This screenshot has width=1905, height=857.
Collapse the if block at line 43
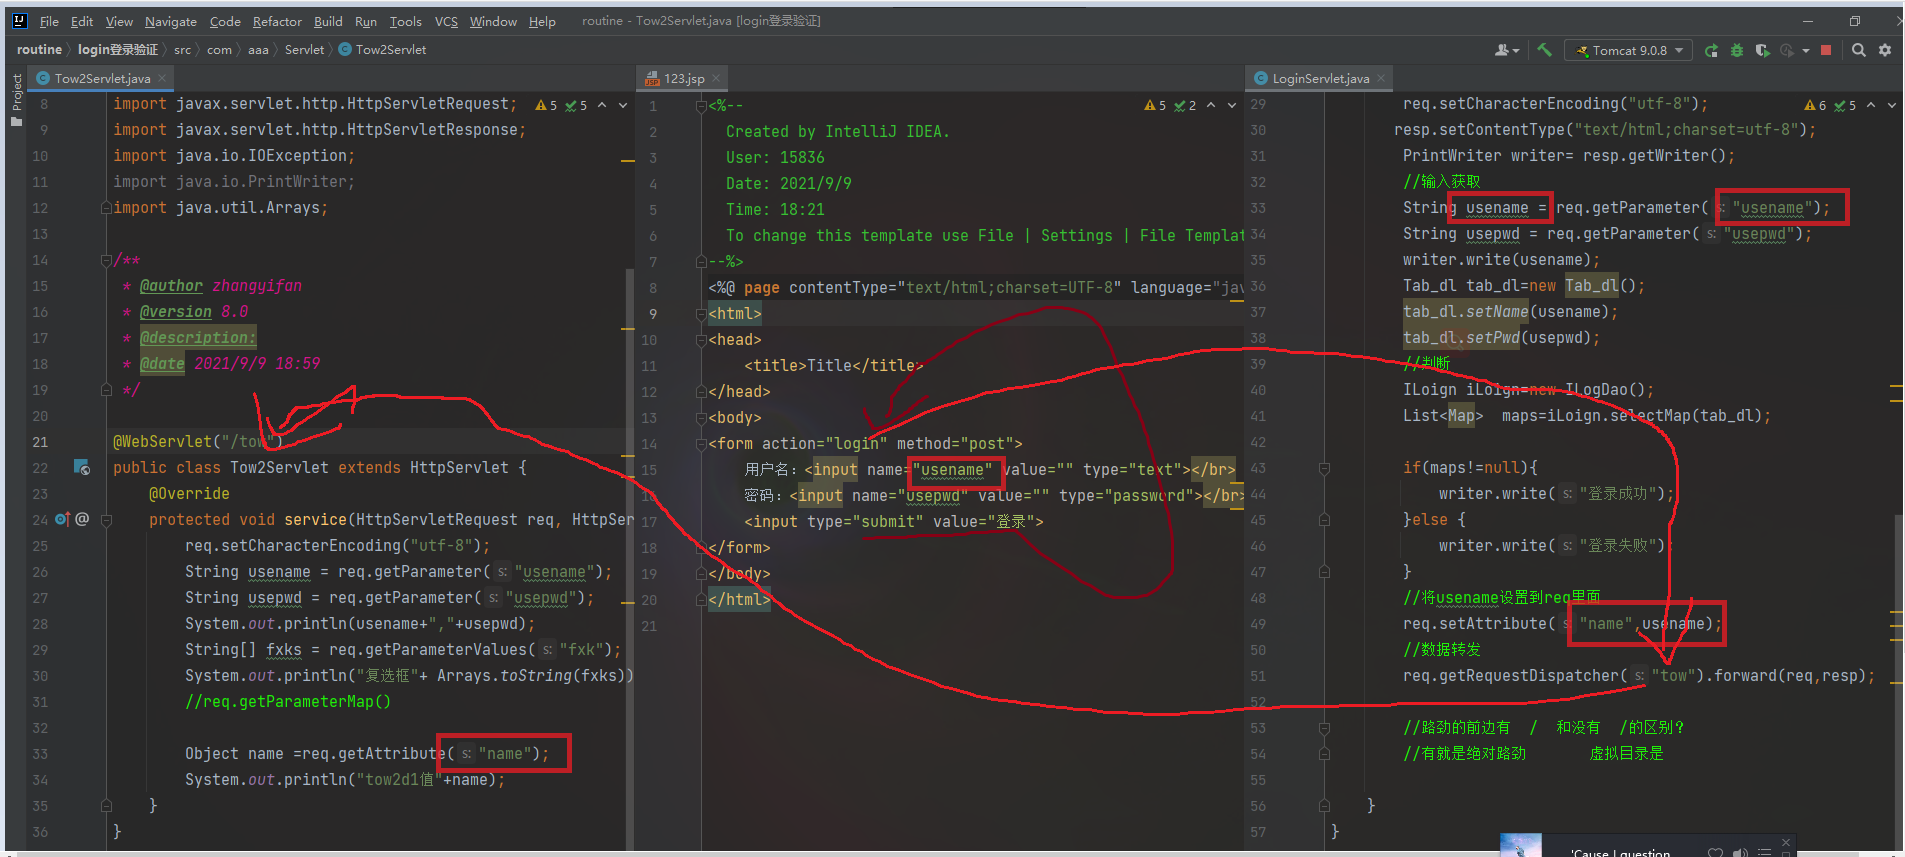[1324, 467]
